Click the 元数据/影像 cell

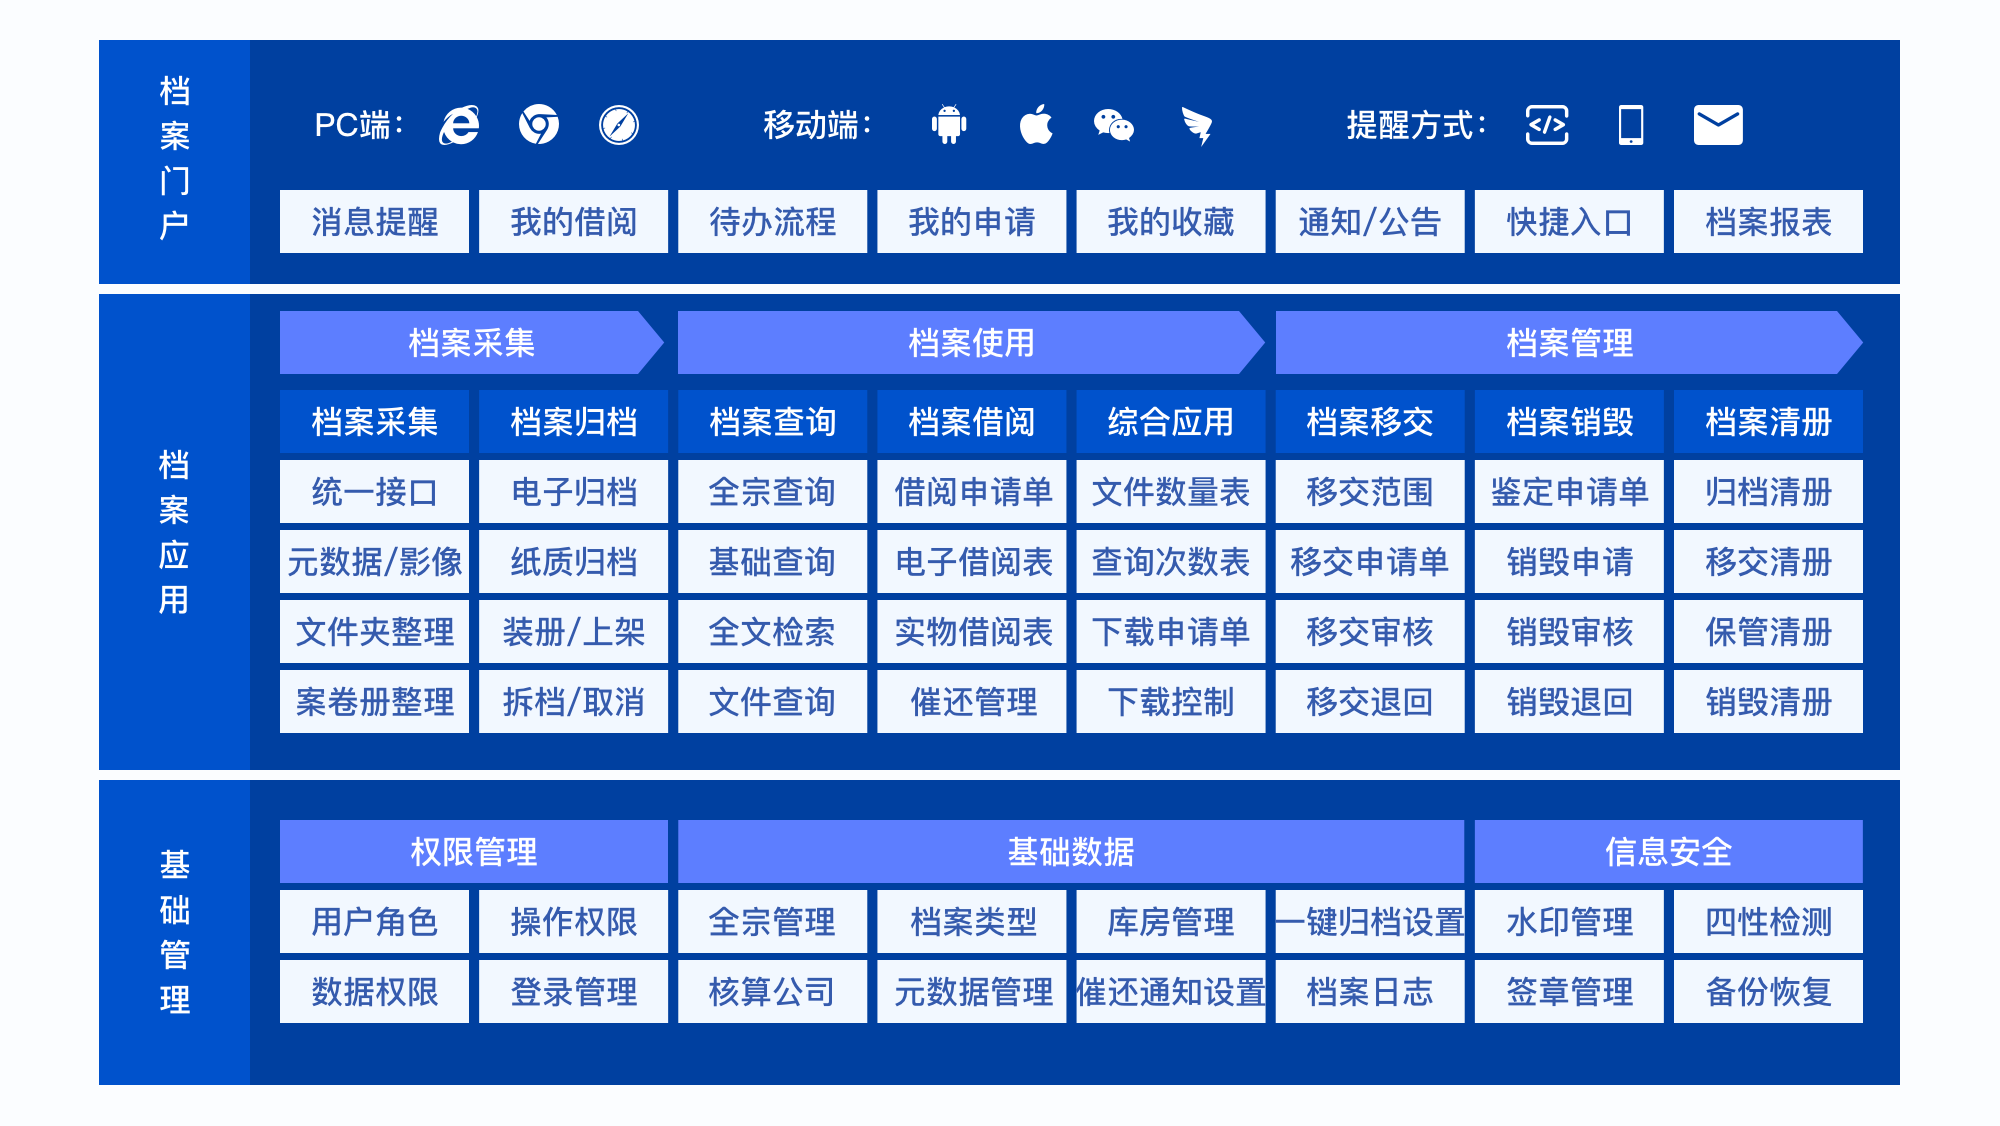(x=374, y=561)
